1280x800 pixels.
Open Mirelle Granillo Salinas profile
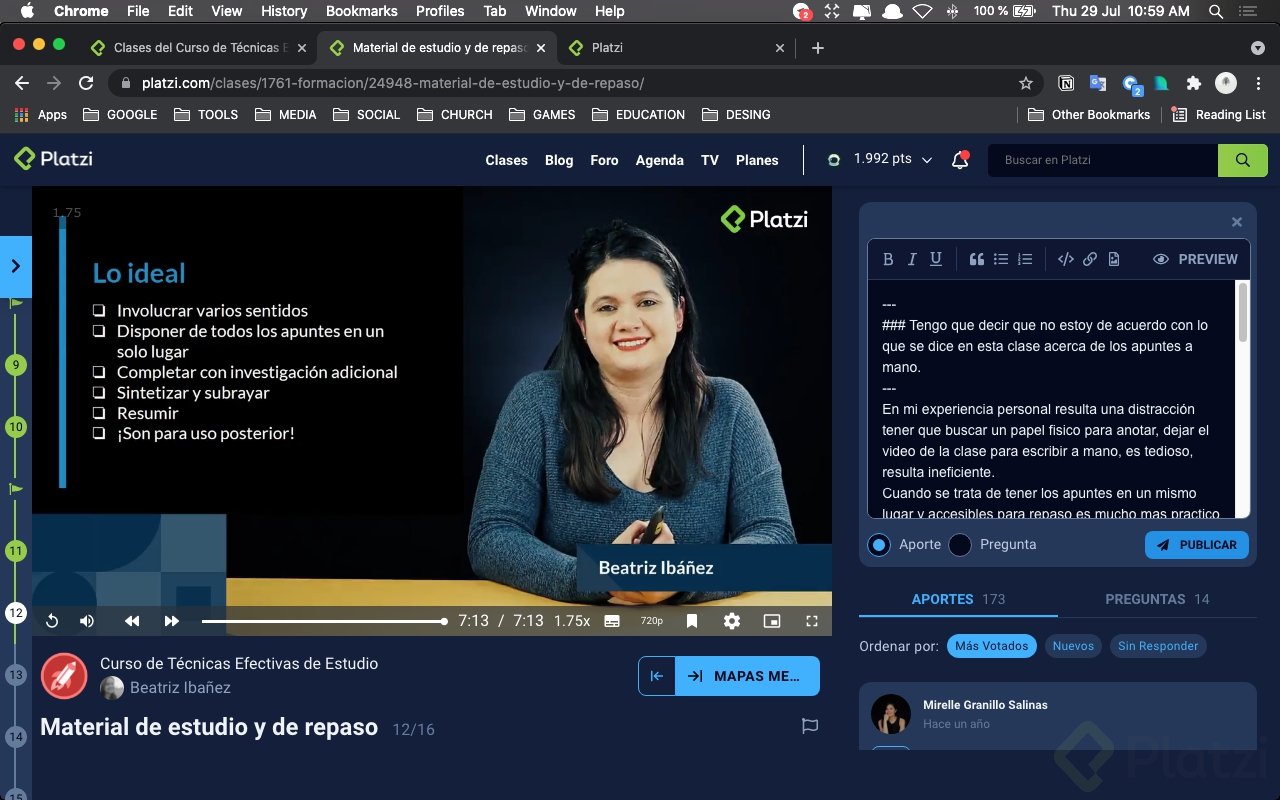pos(985,705)
